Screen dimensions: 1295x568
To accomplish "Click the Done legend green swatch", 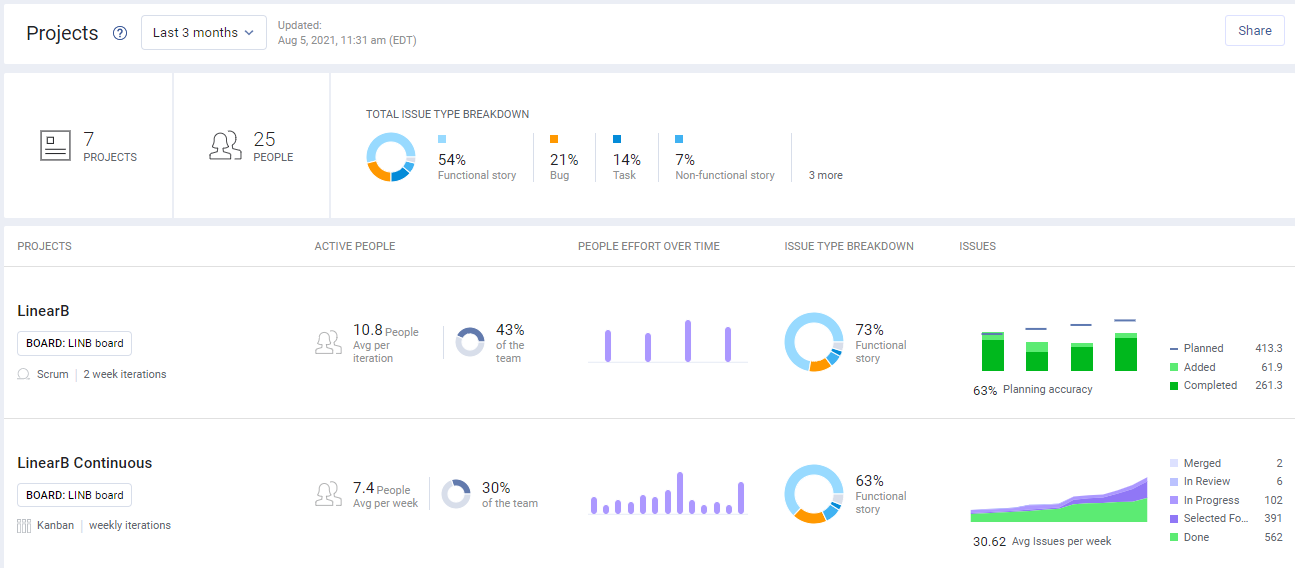I will point(1174,537).
